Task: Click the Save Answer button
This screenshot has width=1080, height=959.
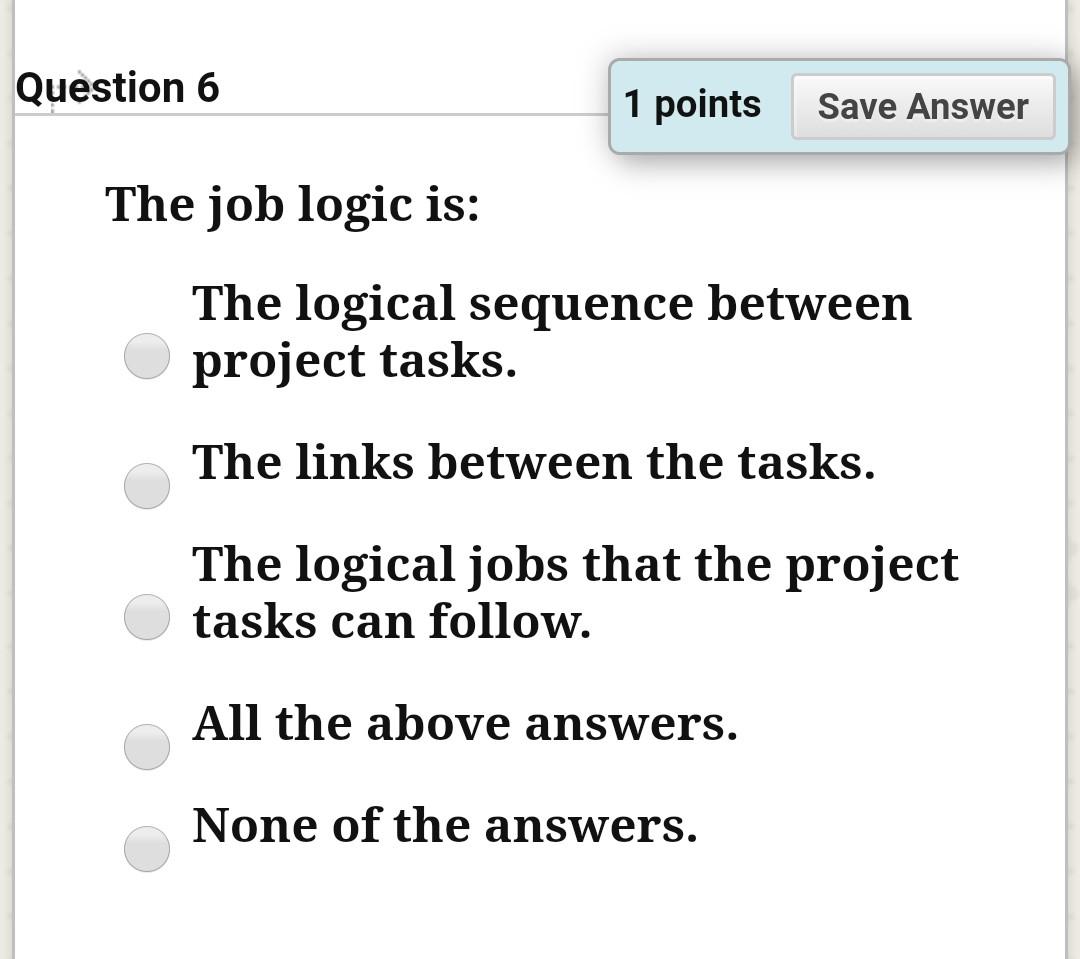Action: tap(922, 106)
